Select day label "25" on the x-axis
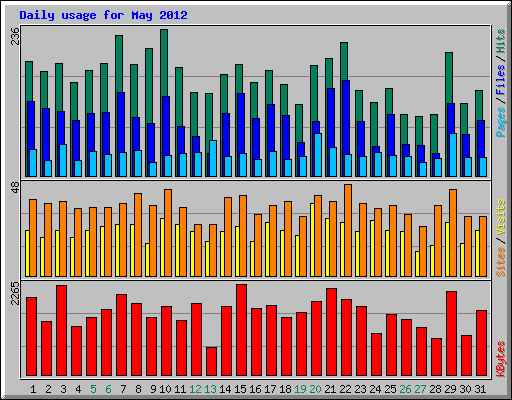This screenshot has height=400, width=512. (x=390, y=389)
